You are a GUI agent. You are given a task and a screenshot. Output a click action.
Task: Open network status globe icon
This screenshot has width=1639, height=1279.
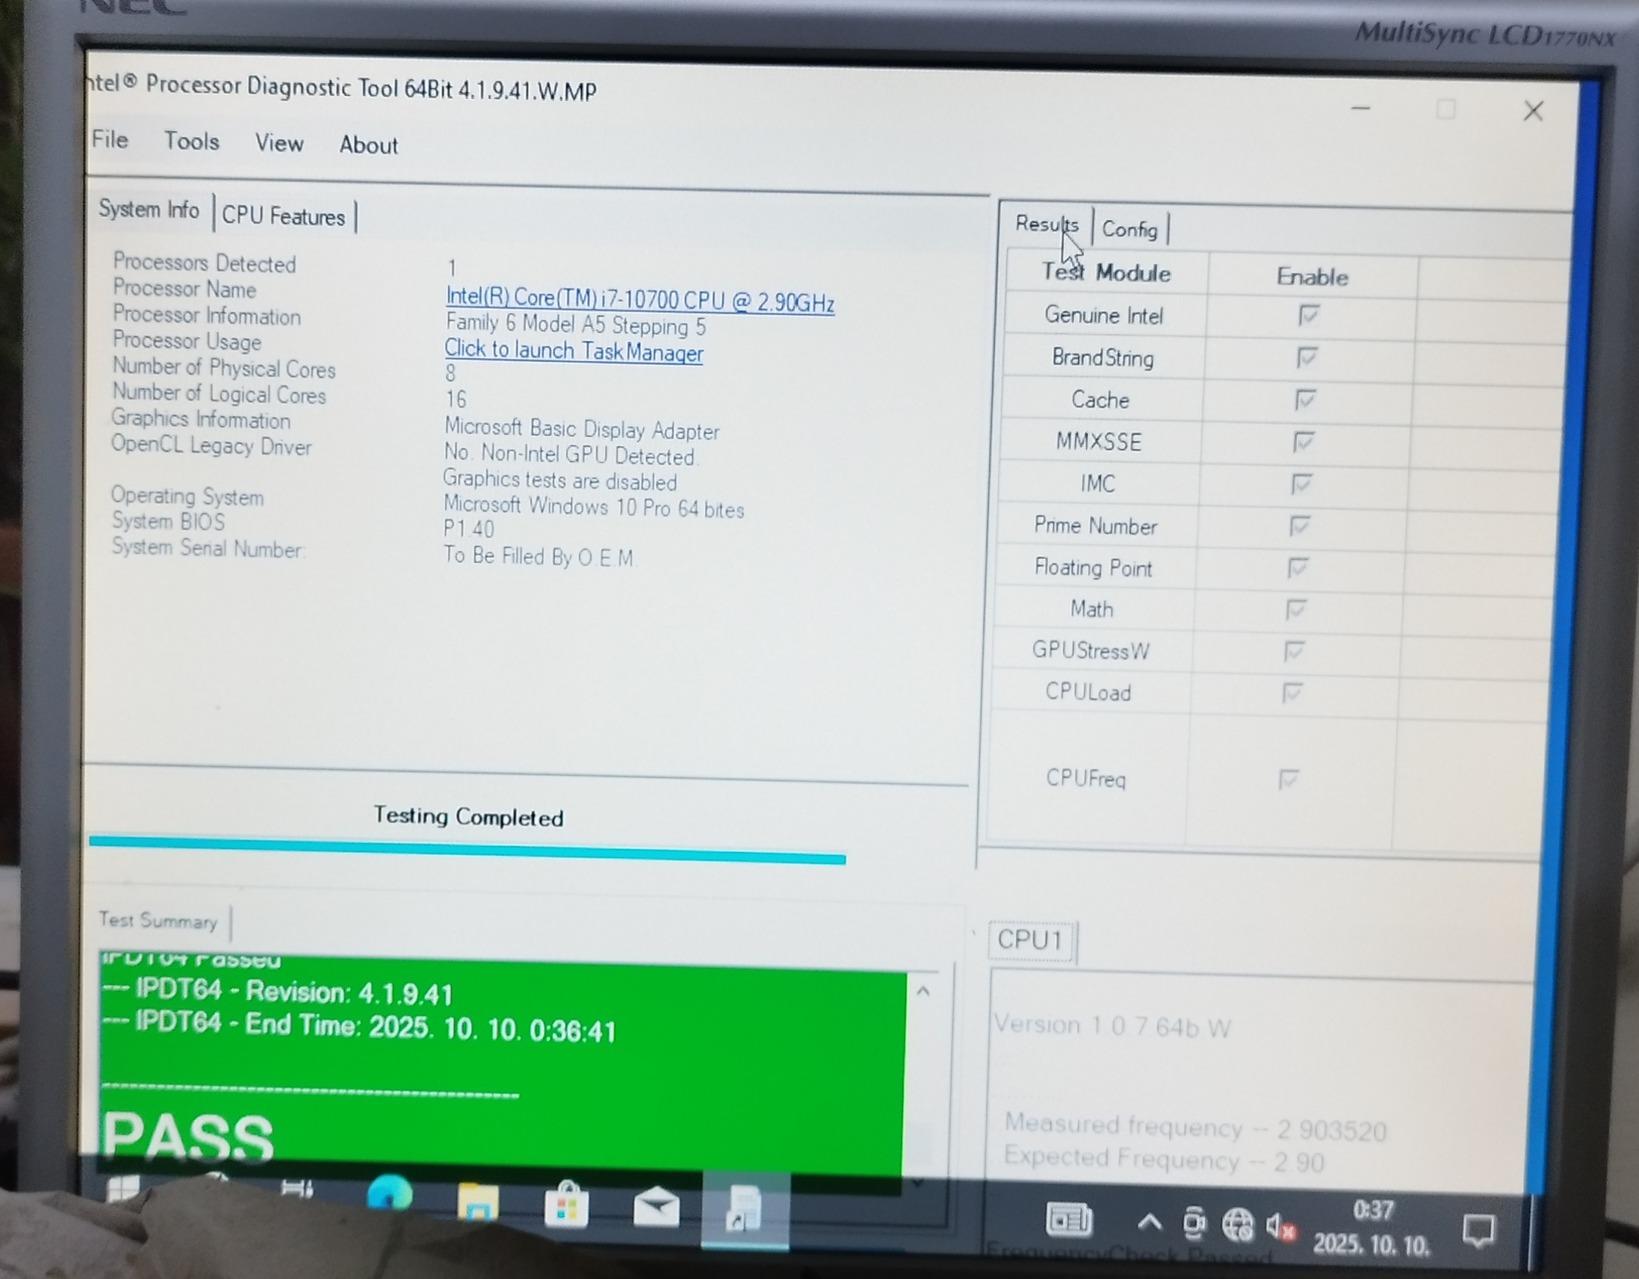[x=1237, y=1224]
